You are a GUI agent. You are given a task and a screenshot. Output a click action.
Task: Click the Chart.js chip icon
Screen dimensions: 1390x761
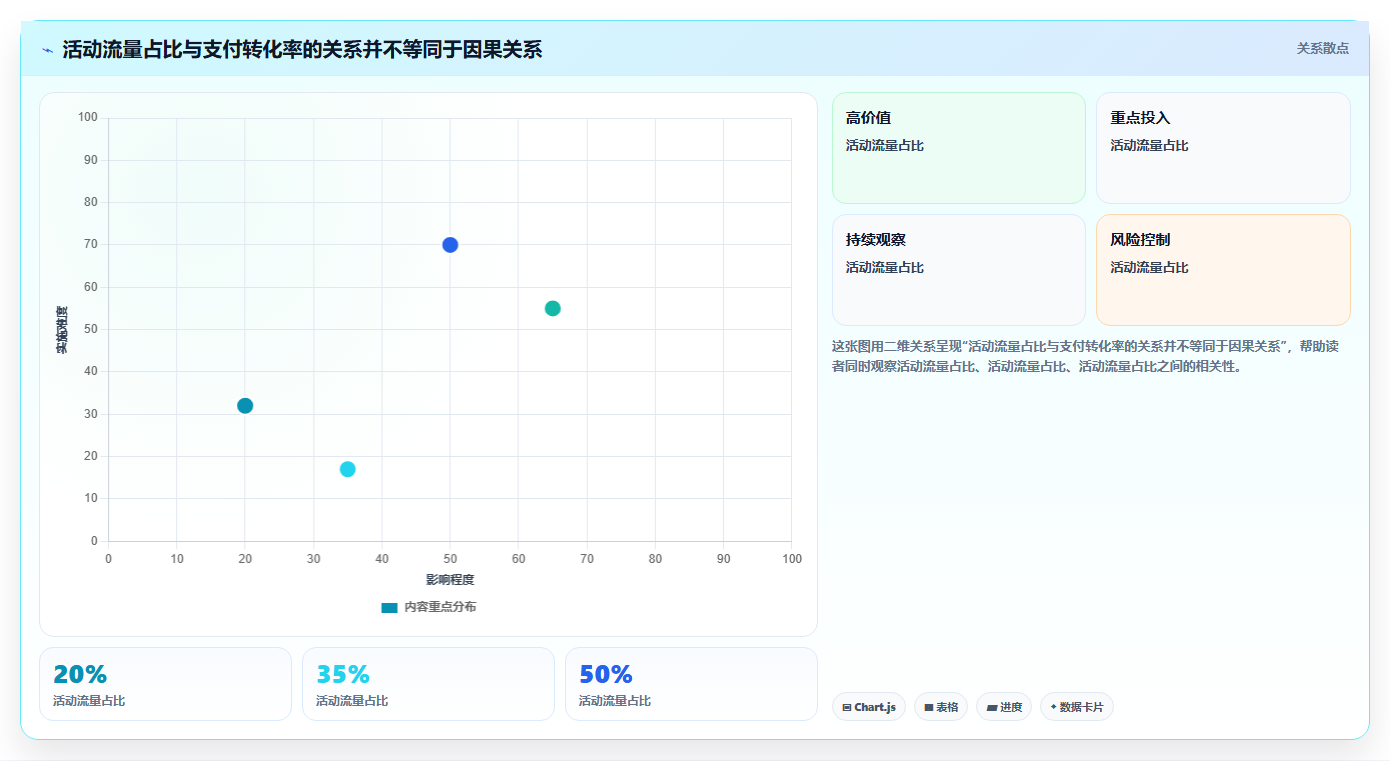click(847, 707)
